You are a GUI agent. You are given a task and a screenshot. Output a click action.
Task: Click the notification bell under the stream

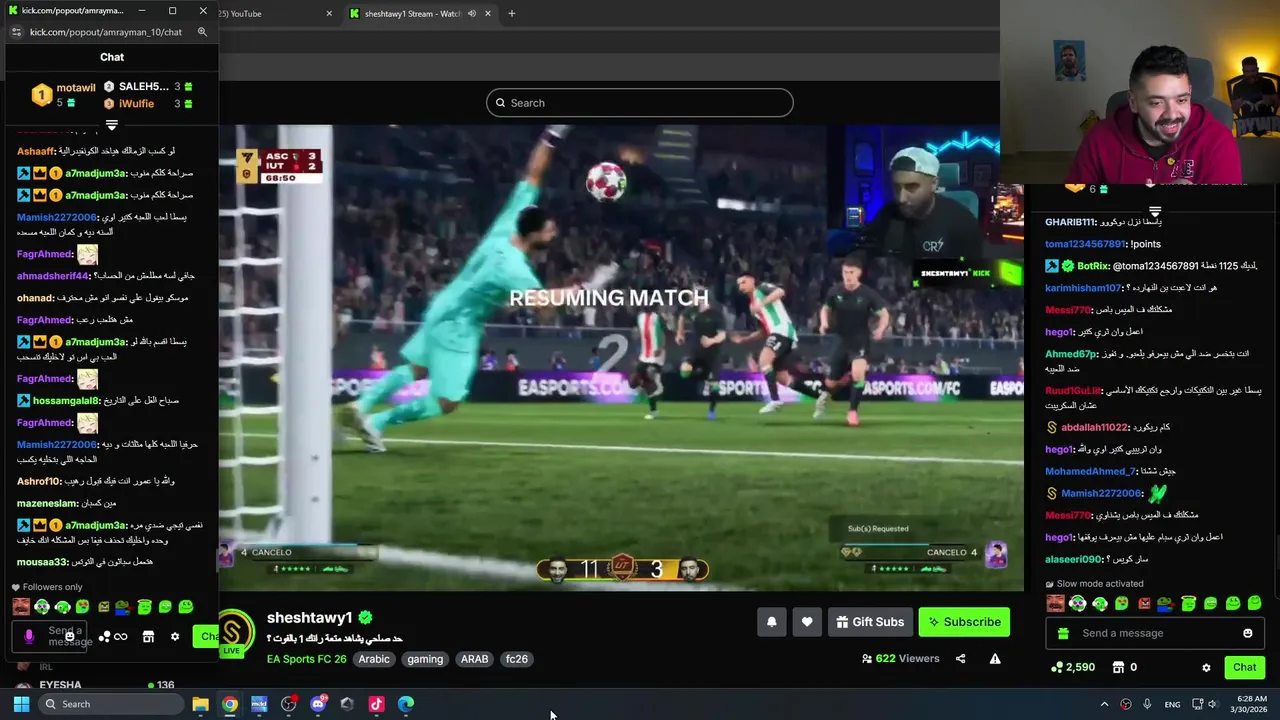pos(771,622)
